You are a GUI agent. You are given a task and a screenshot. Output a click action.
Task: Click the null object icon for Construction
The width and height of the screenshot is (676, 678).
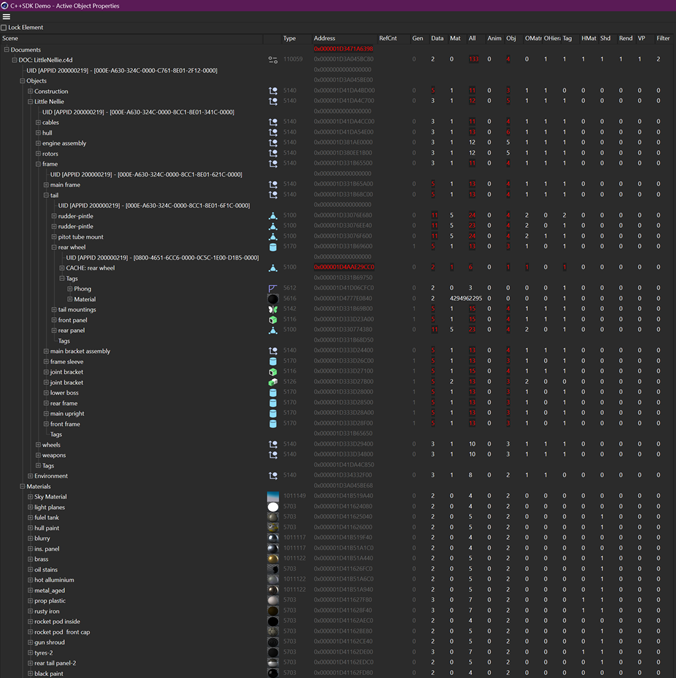273,91
